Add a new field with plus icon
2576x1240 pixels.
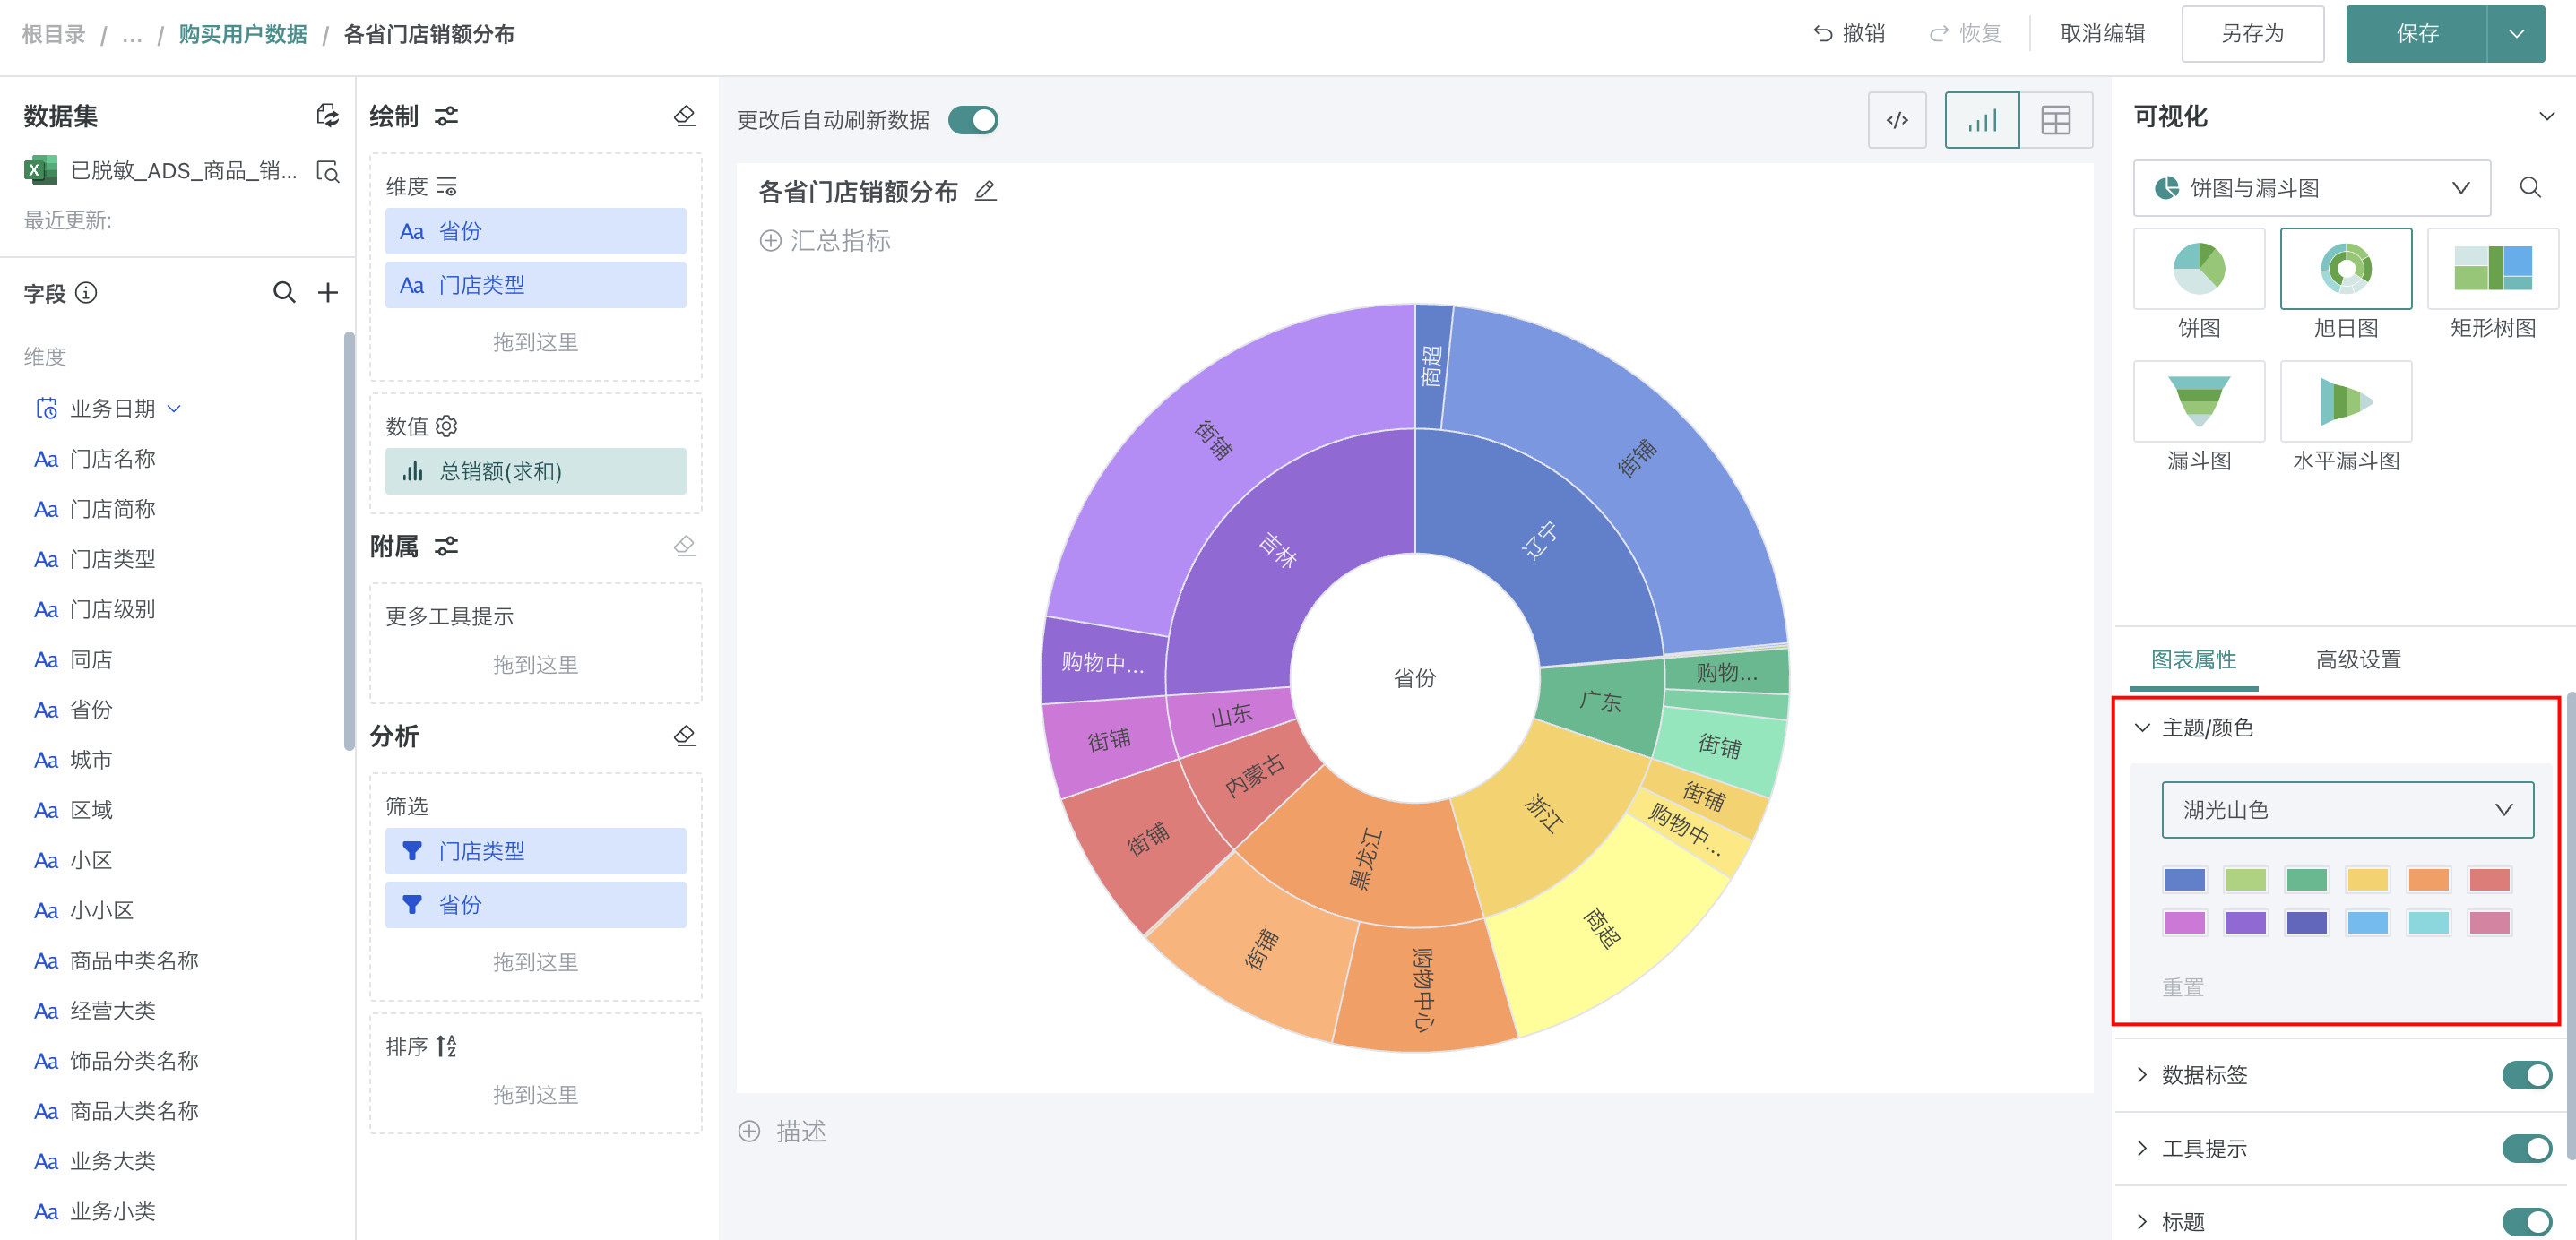[x=327, y=292]
